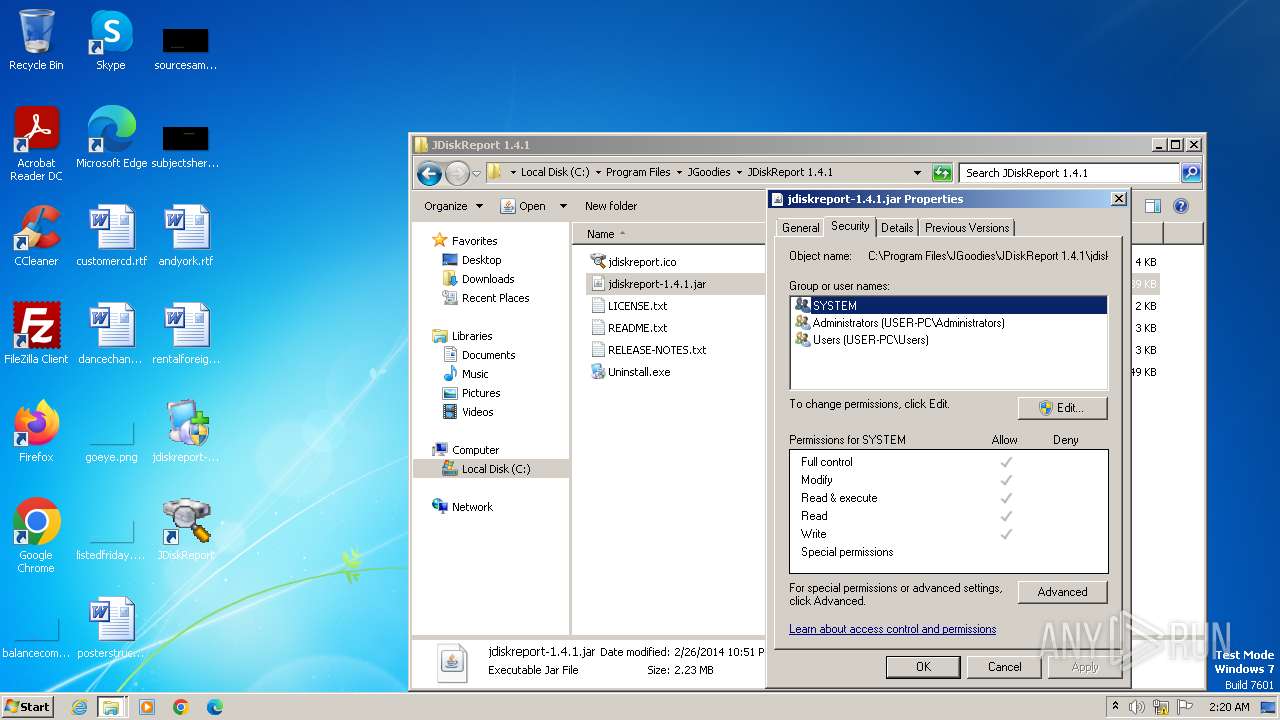Open the Organize dropdown menu
This screenshot has width=1280, height=720.
[x=453, y=206]
